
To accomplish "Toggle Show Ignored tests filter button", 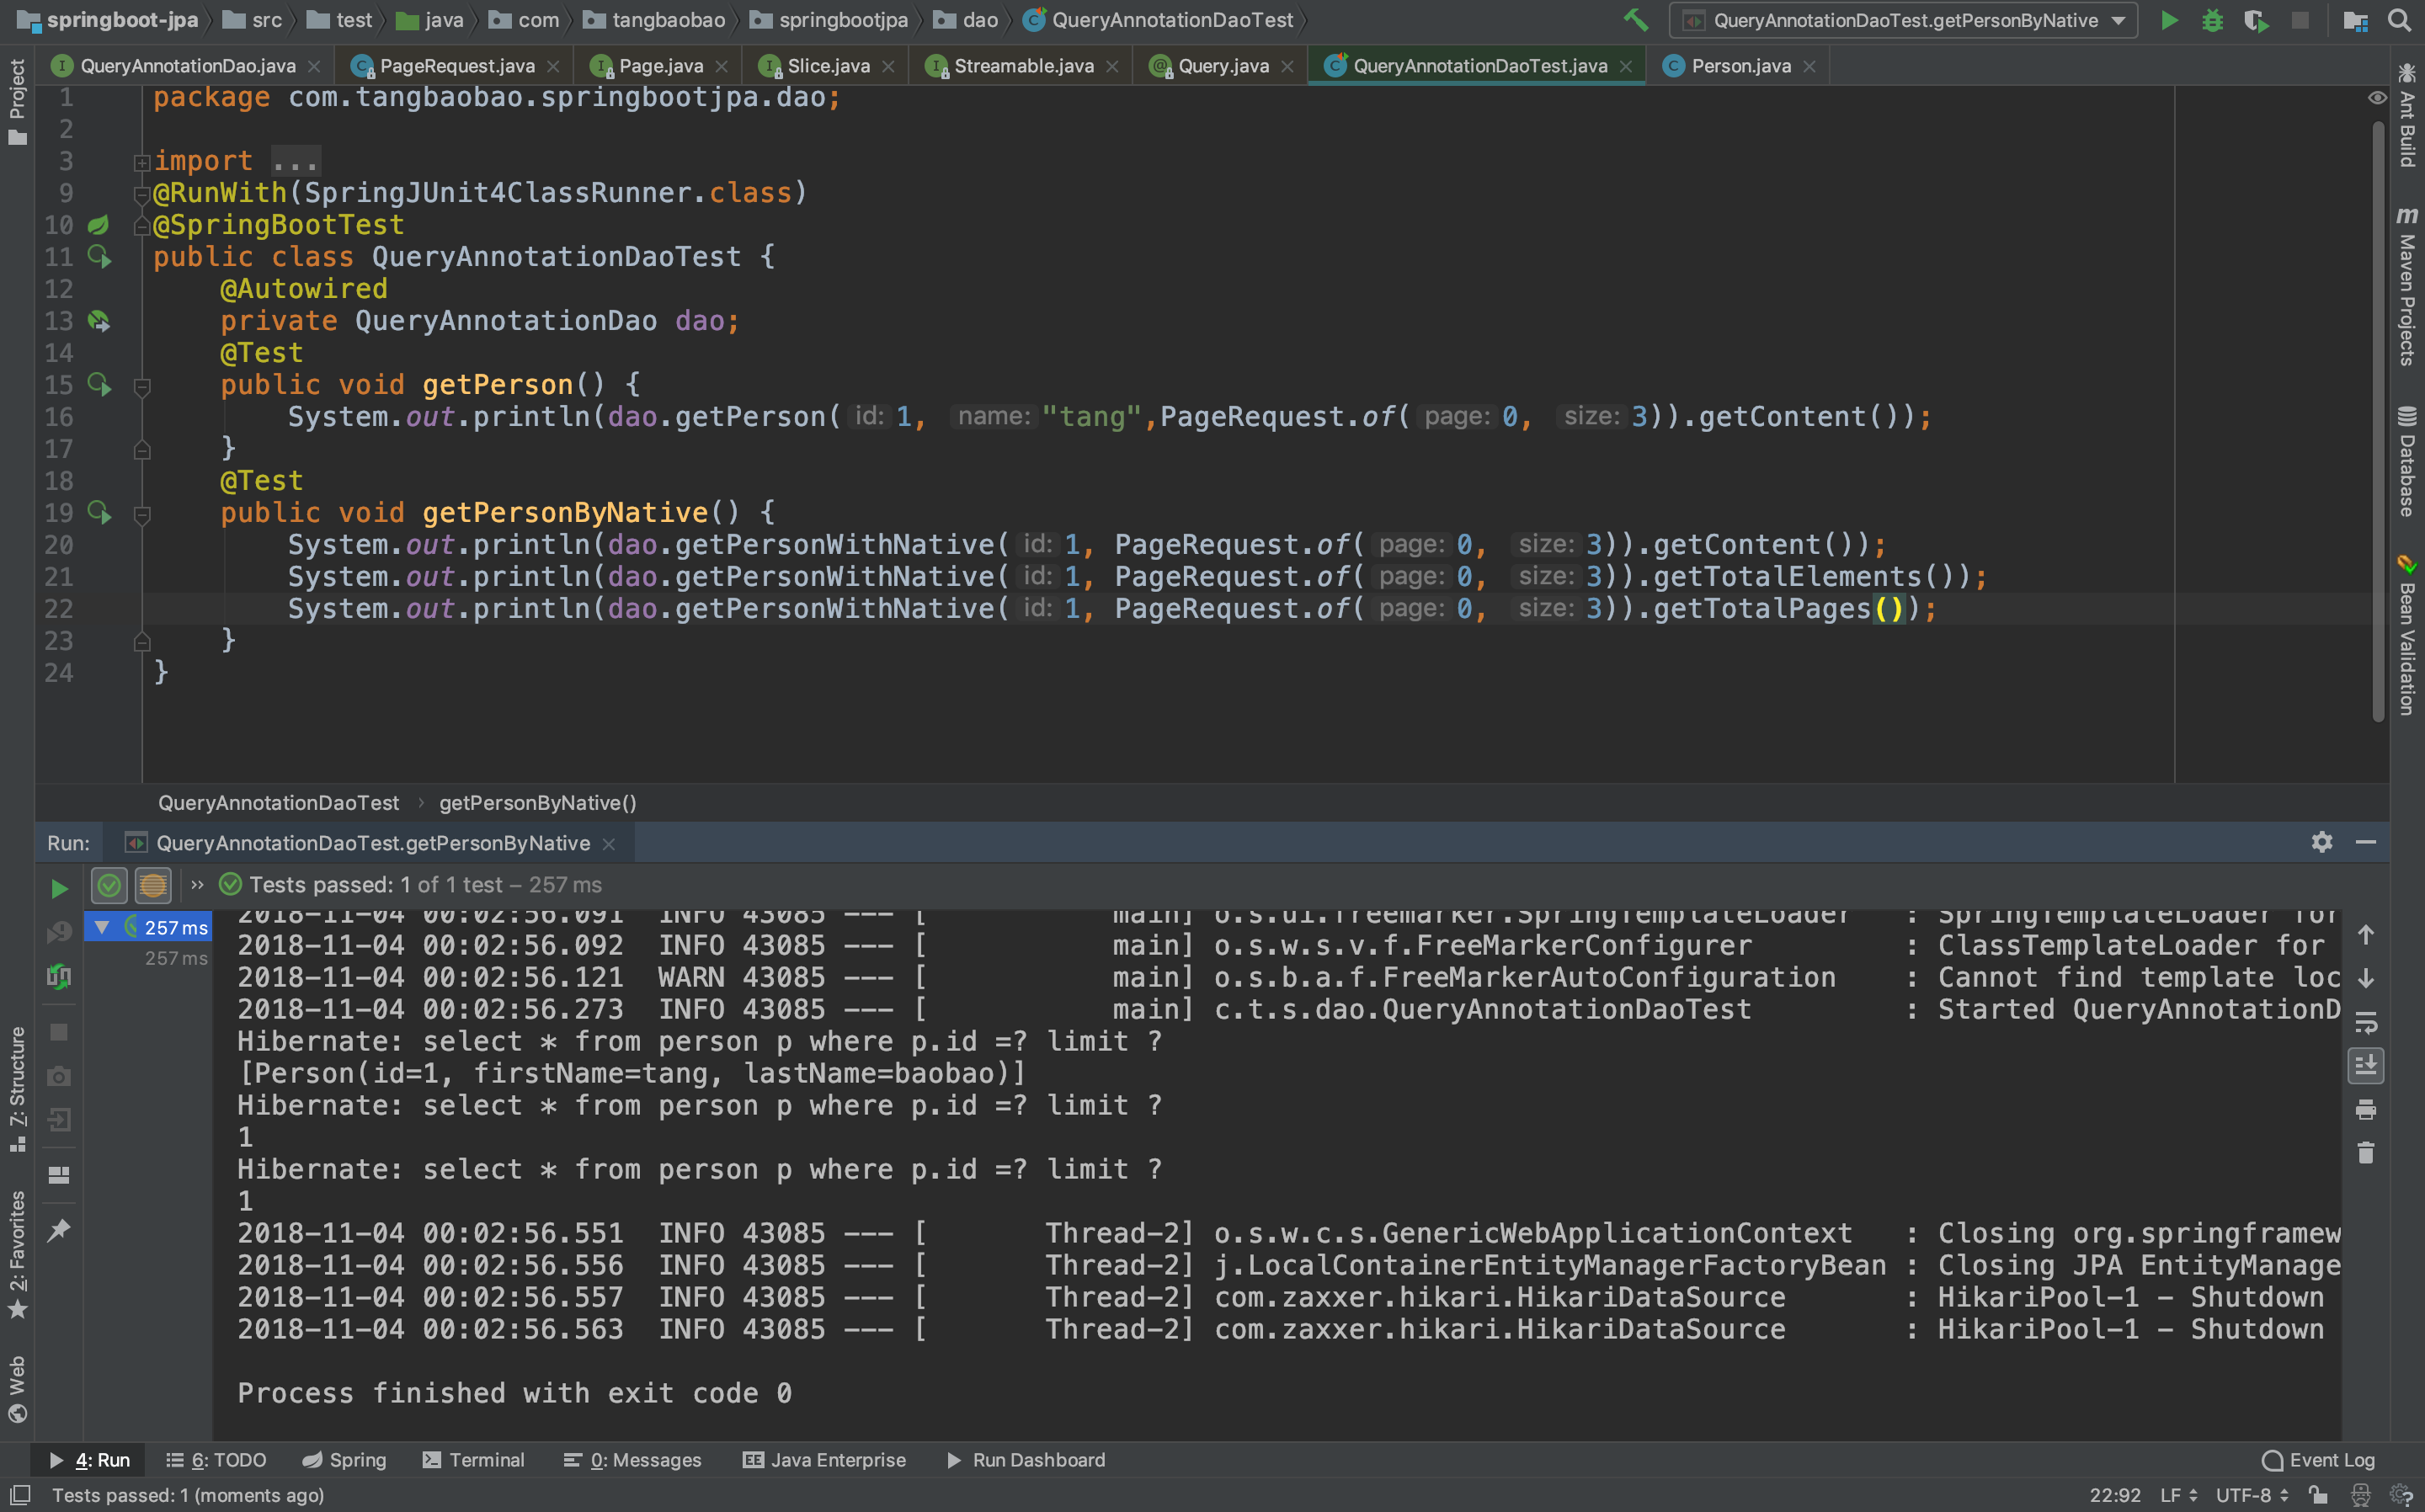I will click(153, 885).
